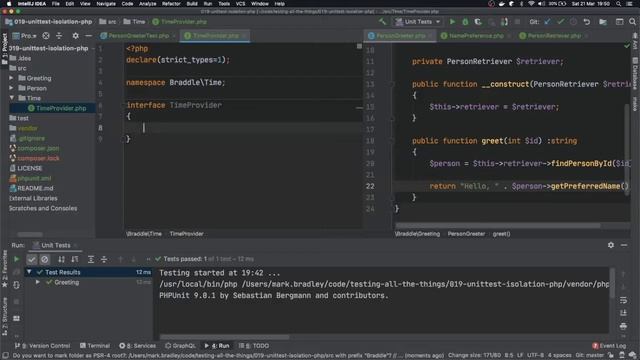The height and width of the screenshot is (360, 640).
Task: Click horizontal scrollbar under PersonGreeter editor
Action: pyautogui.click(x=498, y=225)
